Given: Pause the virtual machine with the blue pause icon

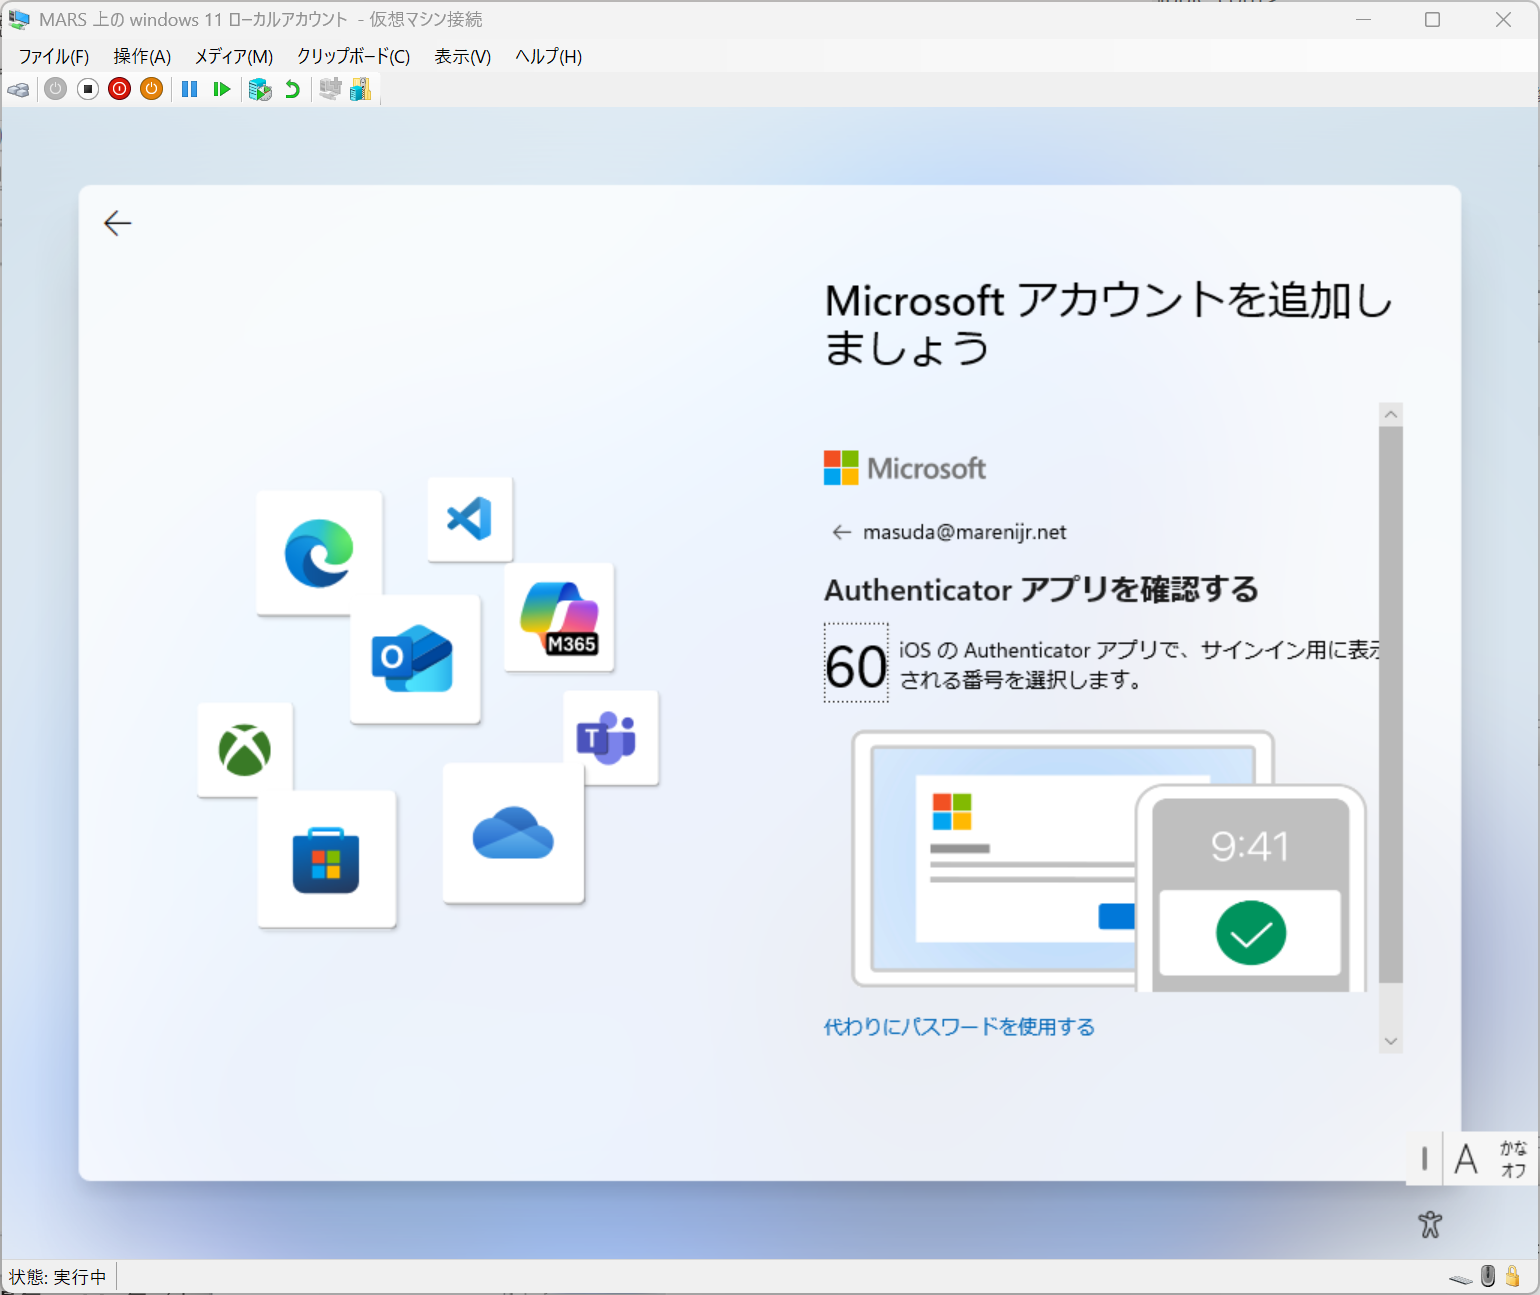Looking at the screenshot, I should tap(189, 90).
